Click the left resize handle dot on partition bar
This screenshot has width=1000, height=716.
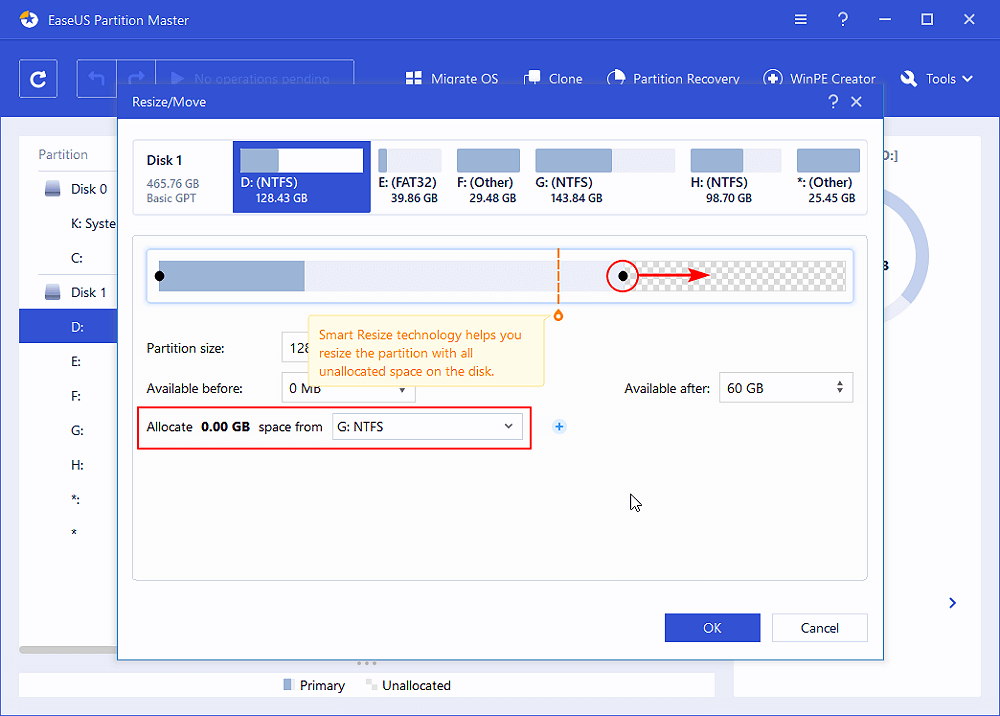point(159,276)
